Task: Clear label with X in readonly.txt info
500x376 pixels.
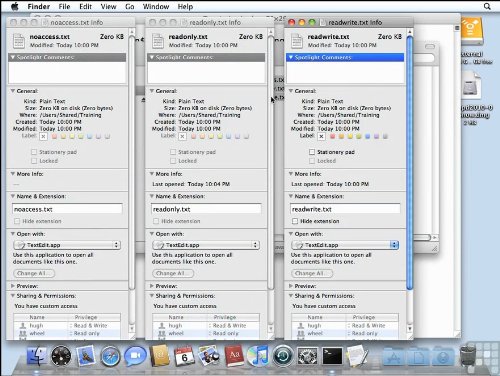Action: click(182, 136)
